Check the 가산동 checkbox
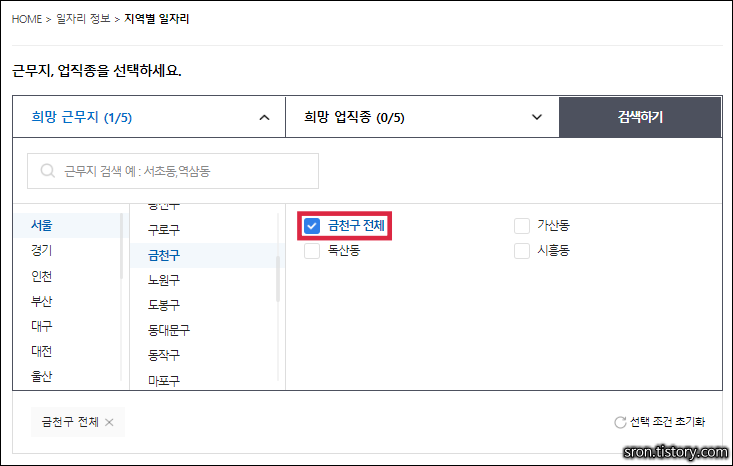Screen dimensions: 733x466 point(522,226)
